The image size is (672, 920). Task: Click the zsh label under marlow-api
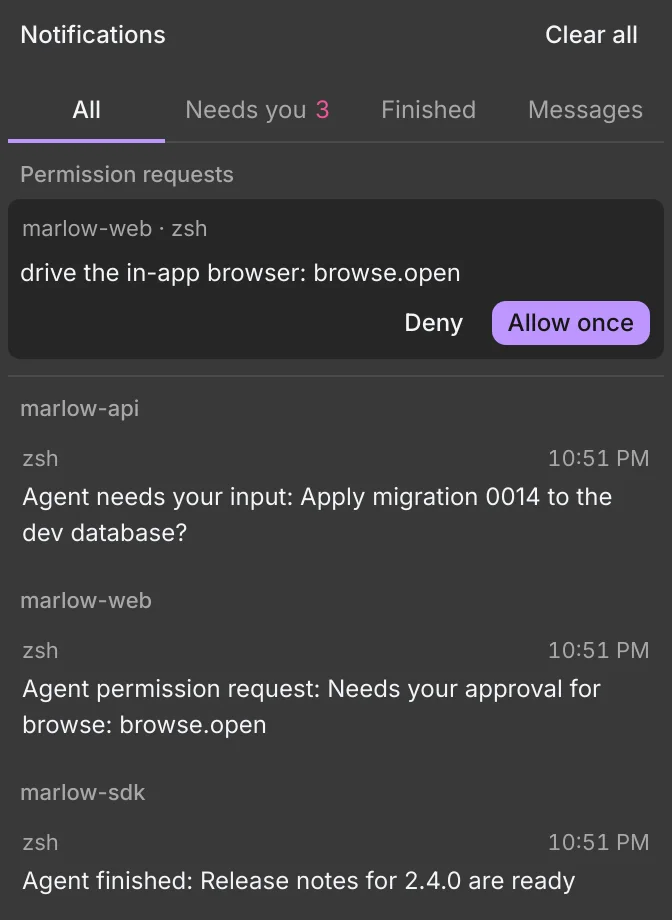pyautogui.click(x=40, y=459)
